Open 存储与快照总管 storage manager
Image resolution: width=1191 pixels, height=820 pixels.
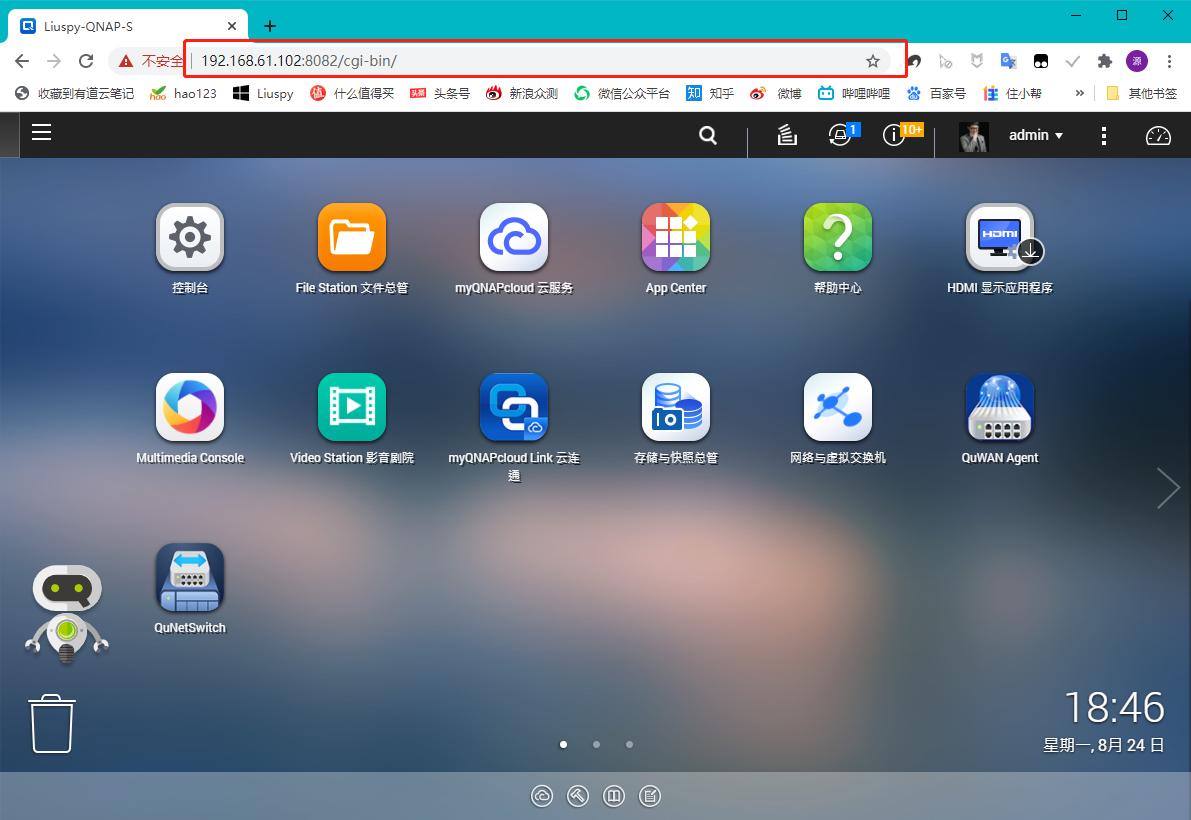tap(676, 408)
